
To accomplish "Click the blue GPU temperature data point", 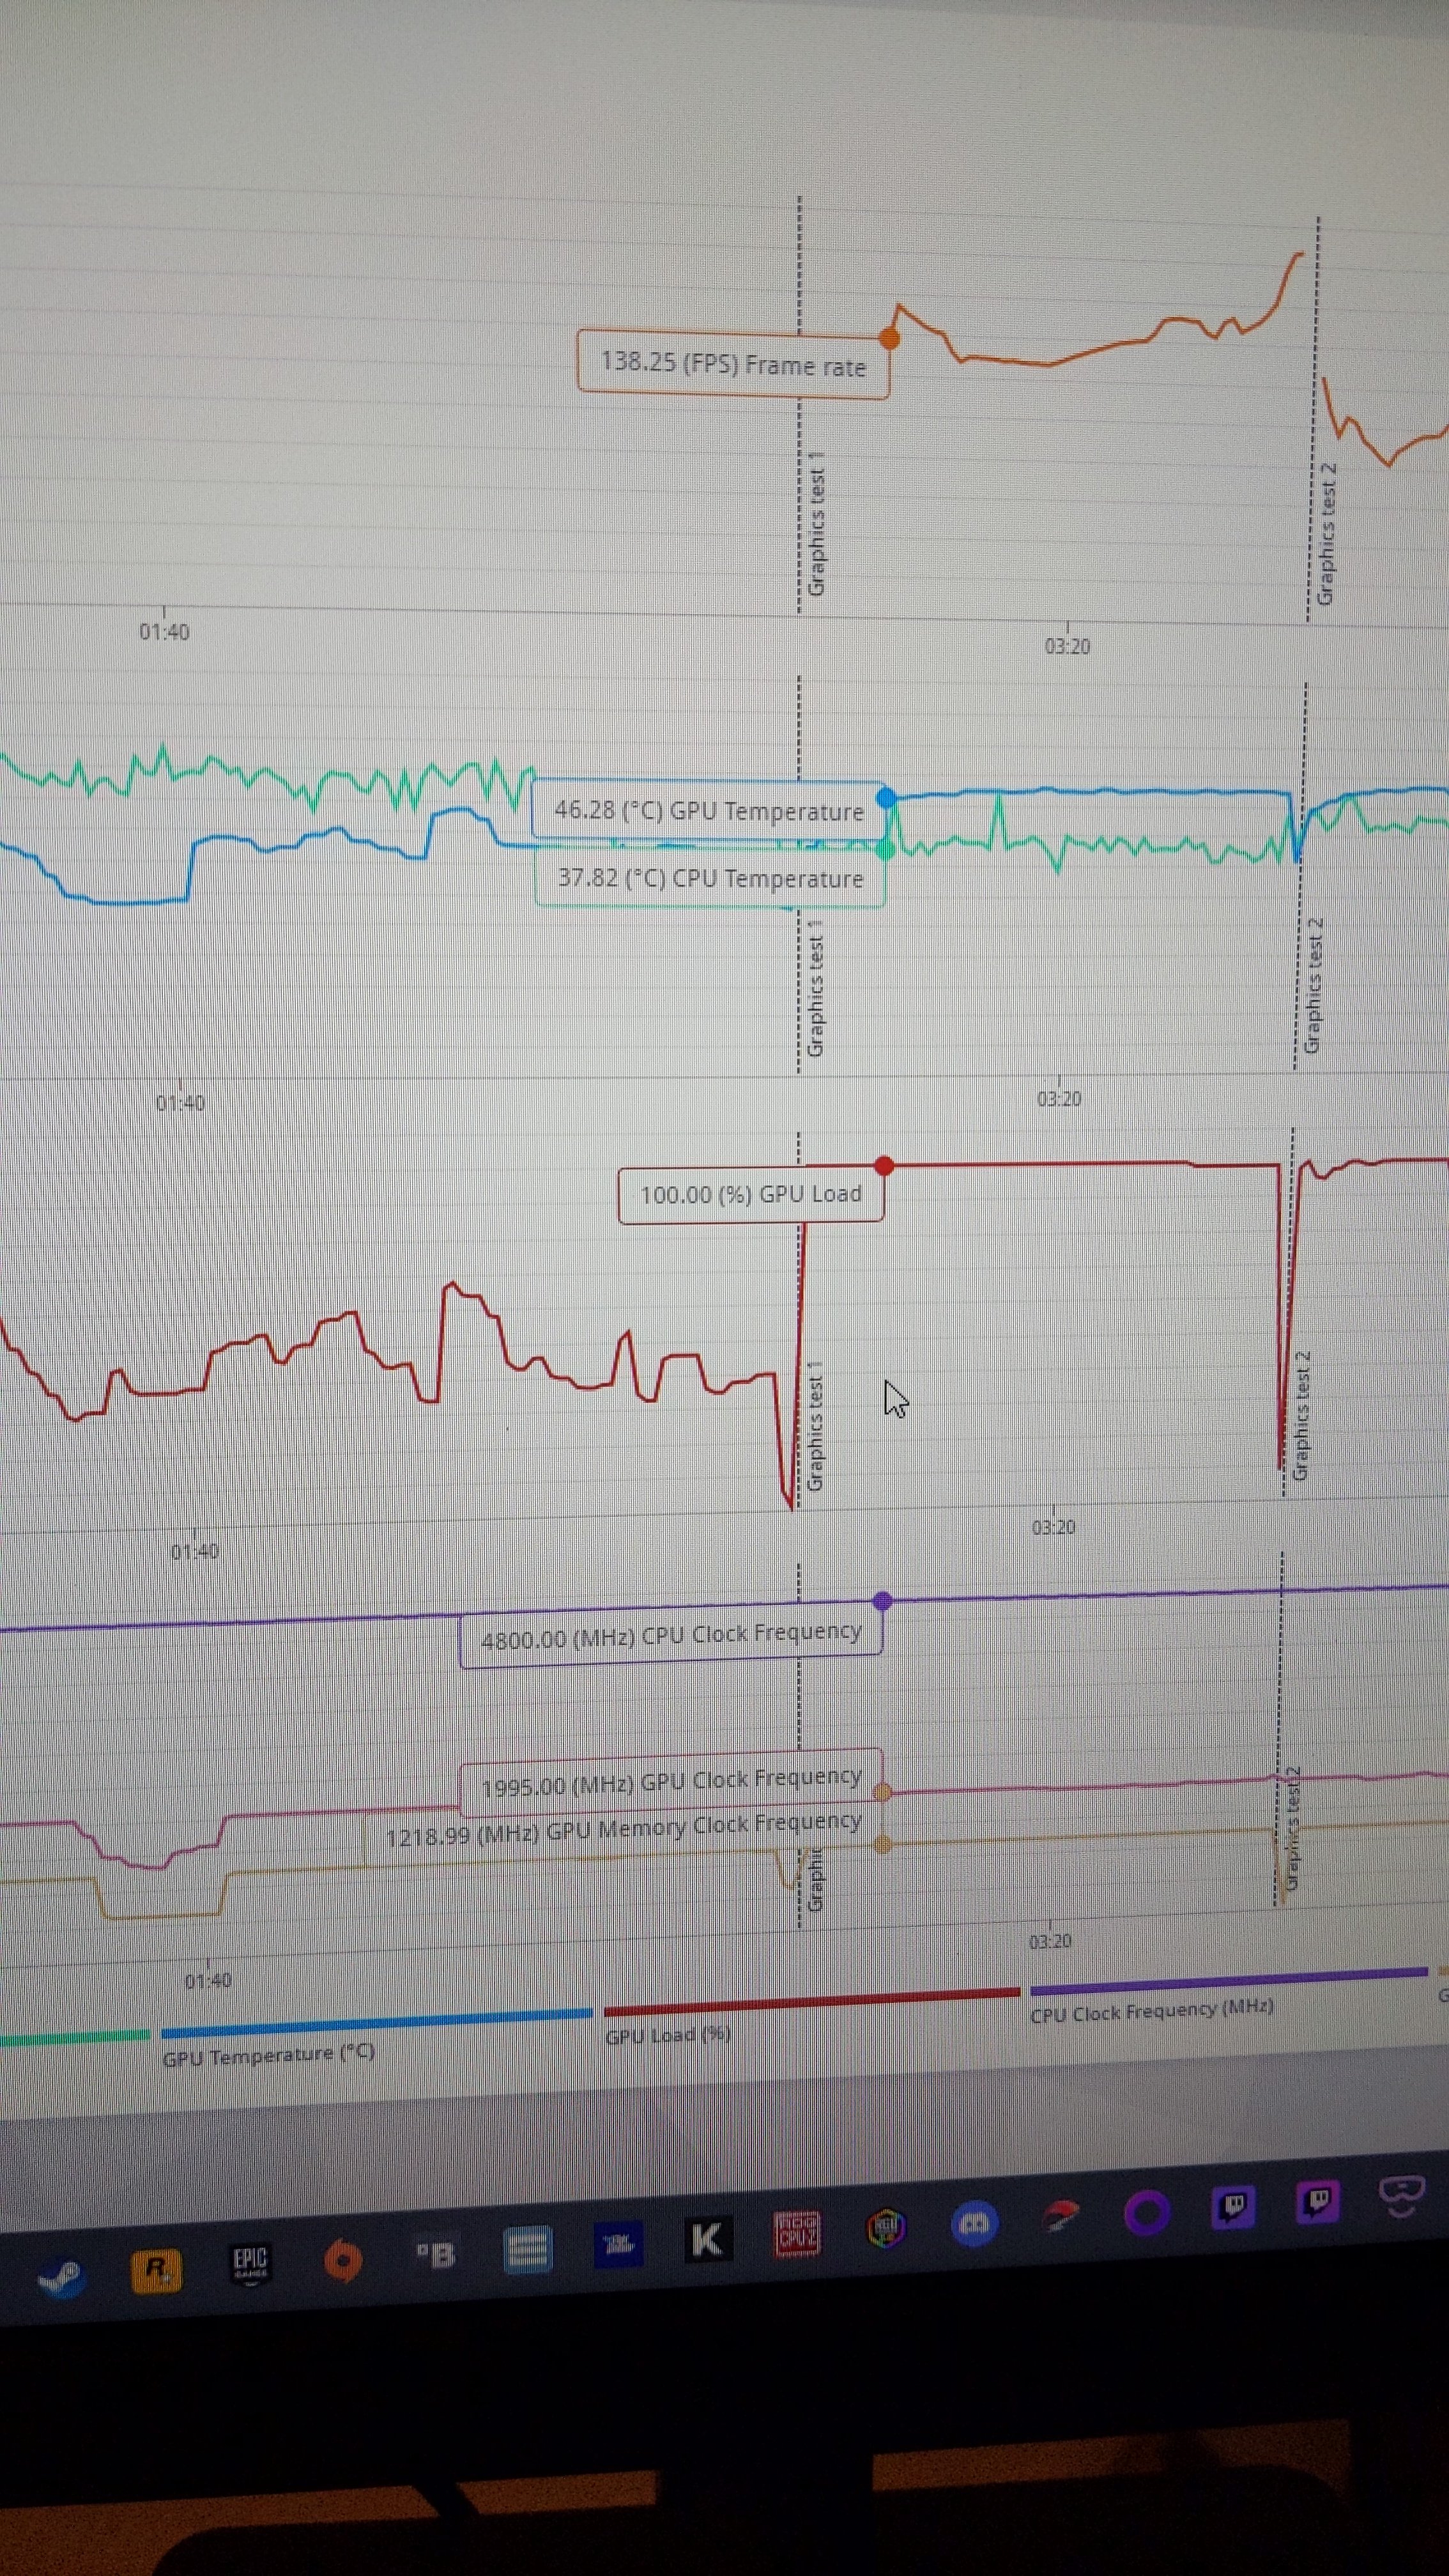I will (886, 797).
